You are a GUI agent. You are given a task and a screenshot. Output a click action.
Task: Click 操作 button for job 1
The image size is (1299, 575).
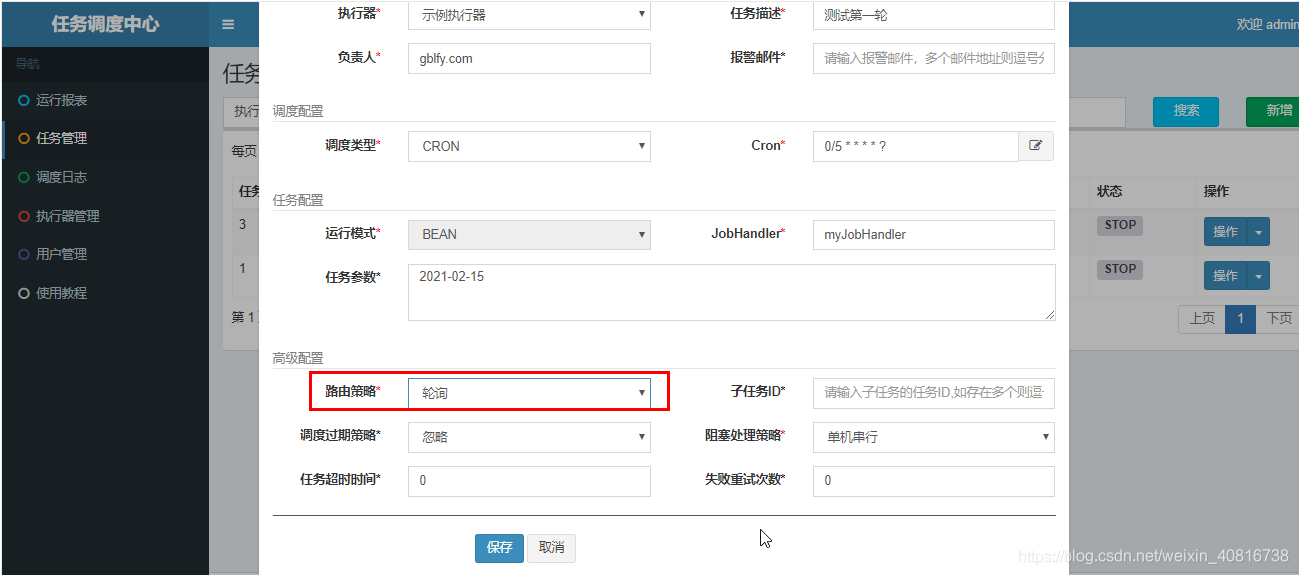(x=1226, y=276)
